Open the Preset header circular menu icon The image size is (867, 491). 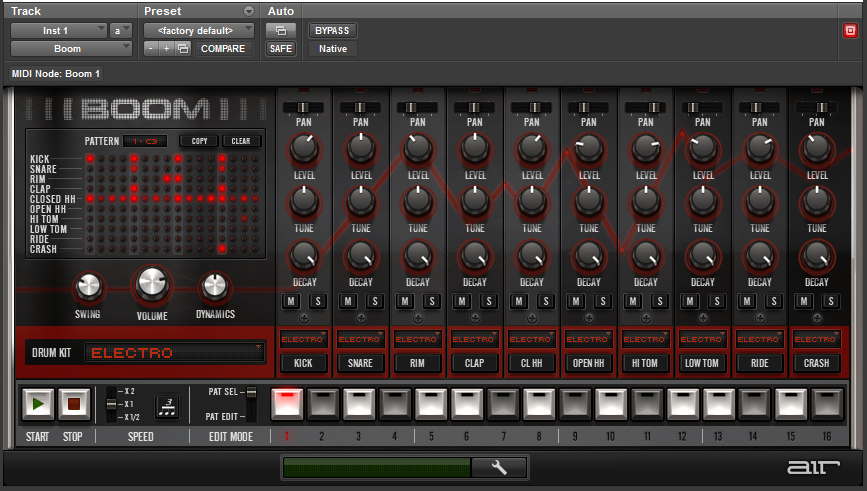pyautogui.click(x=249, y=11)
